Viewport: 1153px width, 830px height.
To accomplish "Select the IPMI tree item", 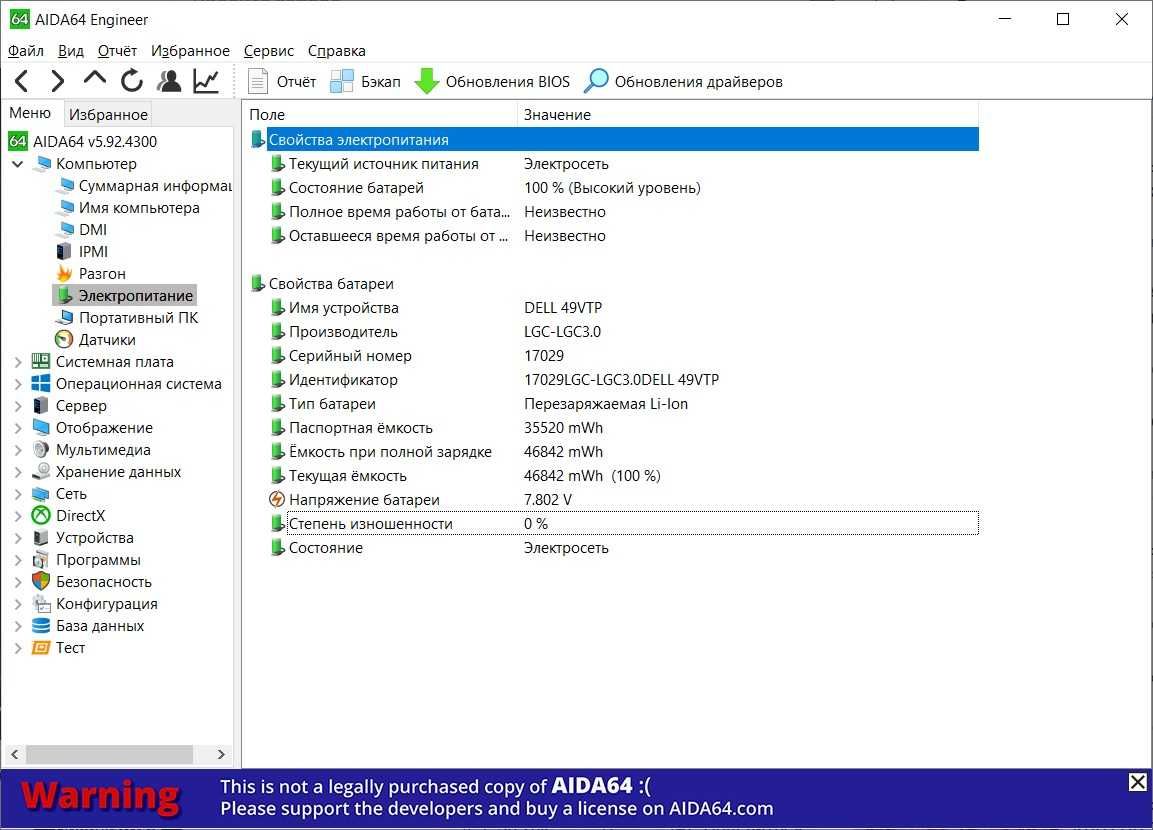I will click(x=82, y=251).
